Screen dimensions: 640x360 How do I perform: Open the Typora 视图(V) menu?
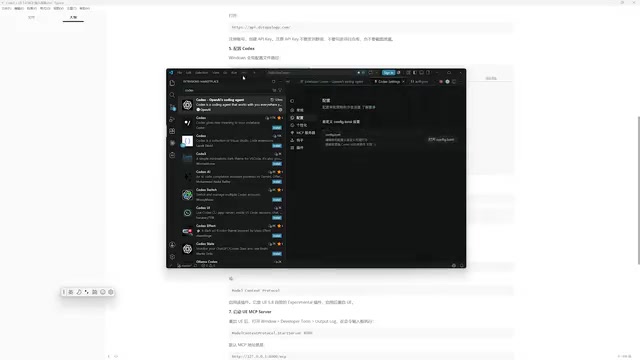tap(58, 8)
